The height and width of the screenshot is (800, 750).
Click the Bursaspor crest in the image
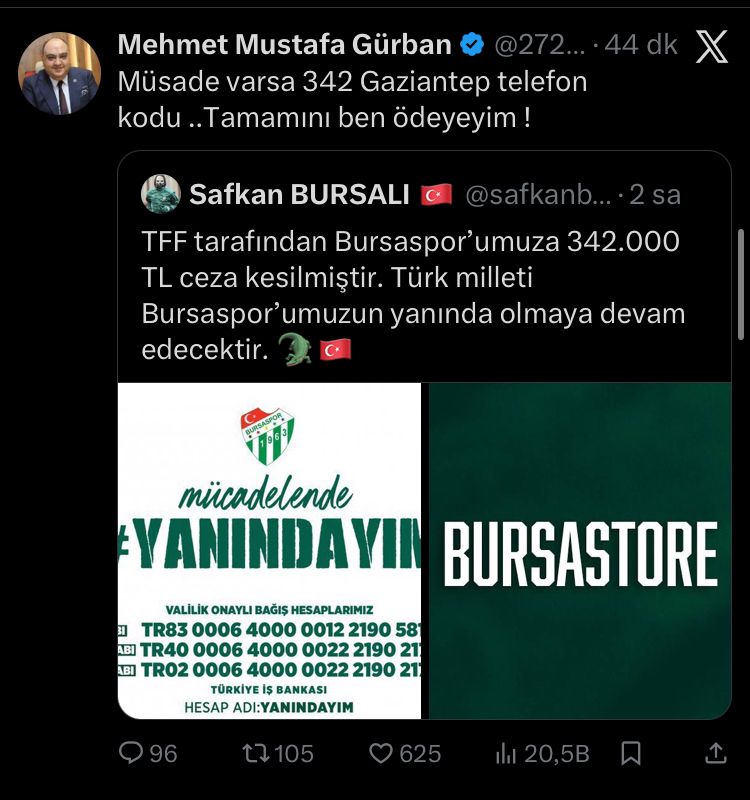(x=267, y=436)
